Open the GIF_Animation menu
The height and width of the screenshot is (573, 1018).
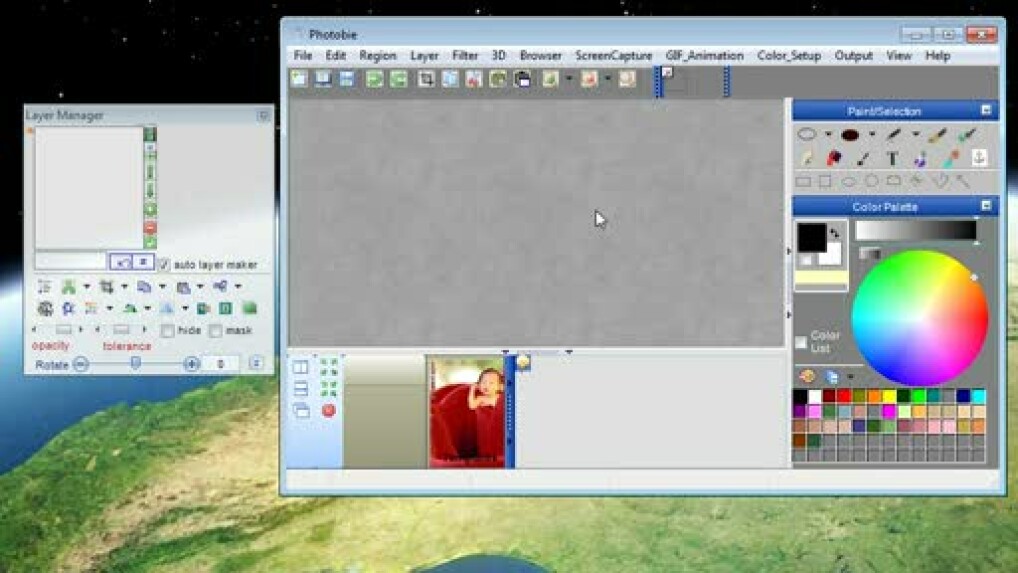(x=704, y=56)
